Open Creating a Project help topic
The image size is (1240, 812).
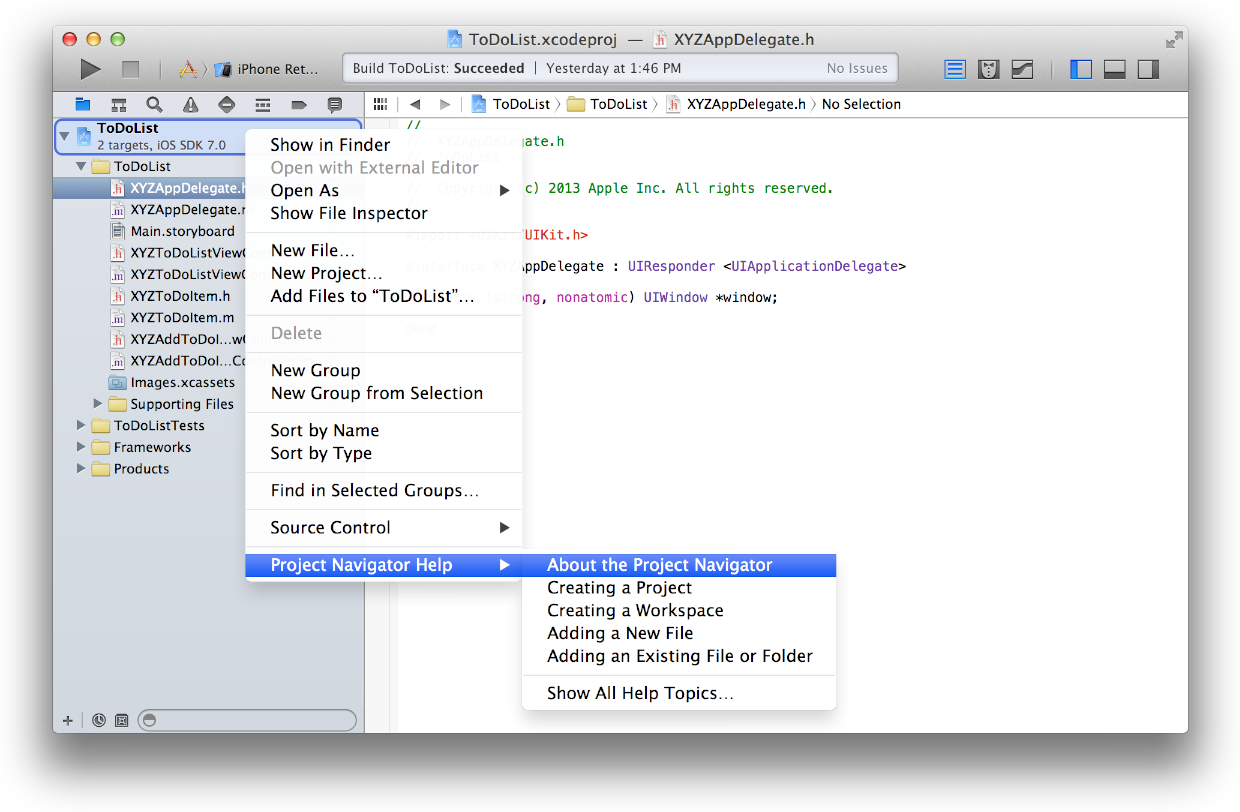coord(679,588)
